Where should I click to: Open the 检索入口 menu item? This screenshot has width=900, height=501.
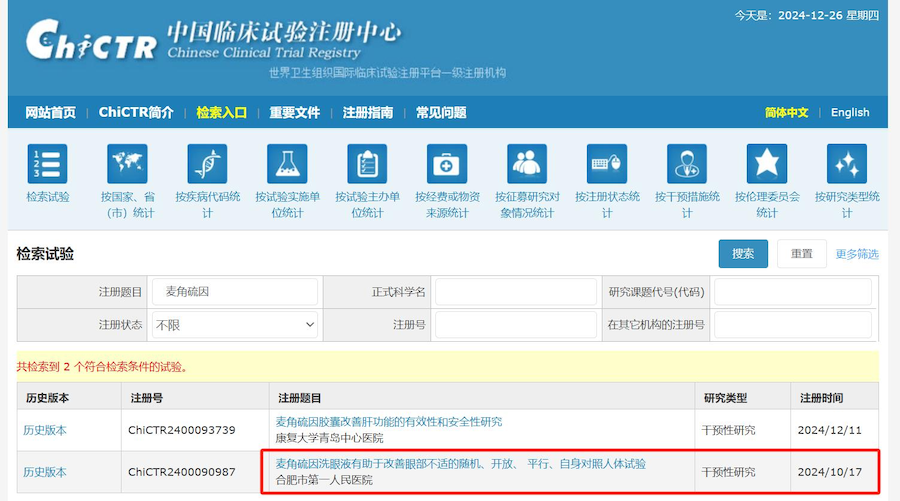(x=221, y=112)
